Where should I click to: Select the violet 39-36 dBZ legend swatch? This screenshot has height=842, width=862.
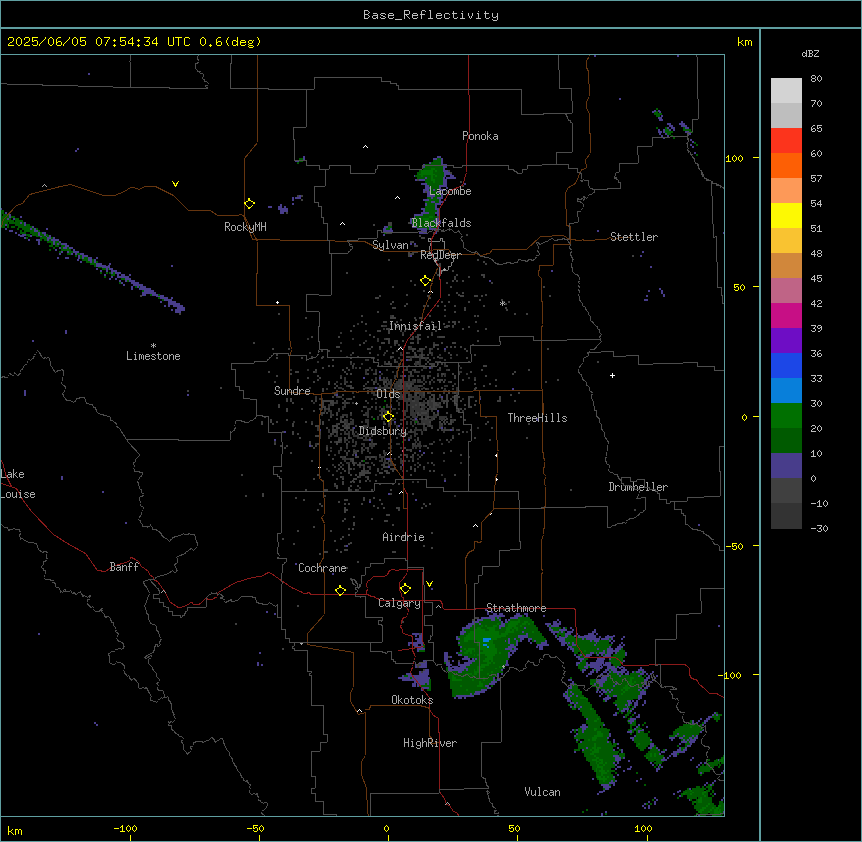click(786, 341)
